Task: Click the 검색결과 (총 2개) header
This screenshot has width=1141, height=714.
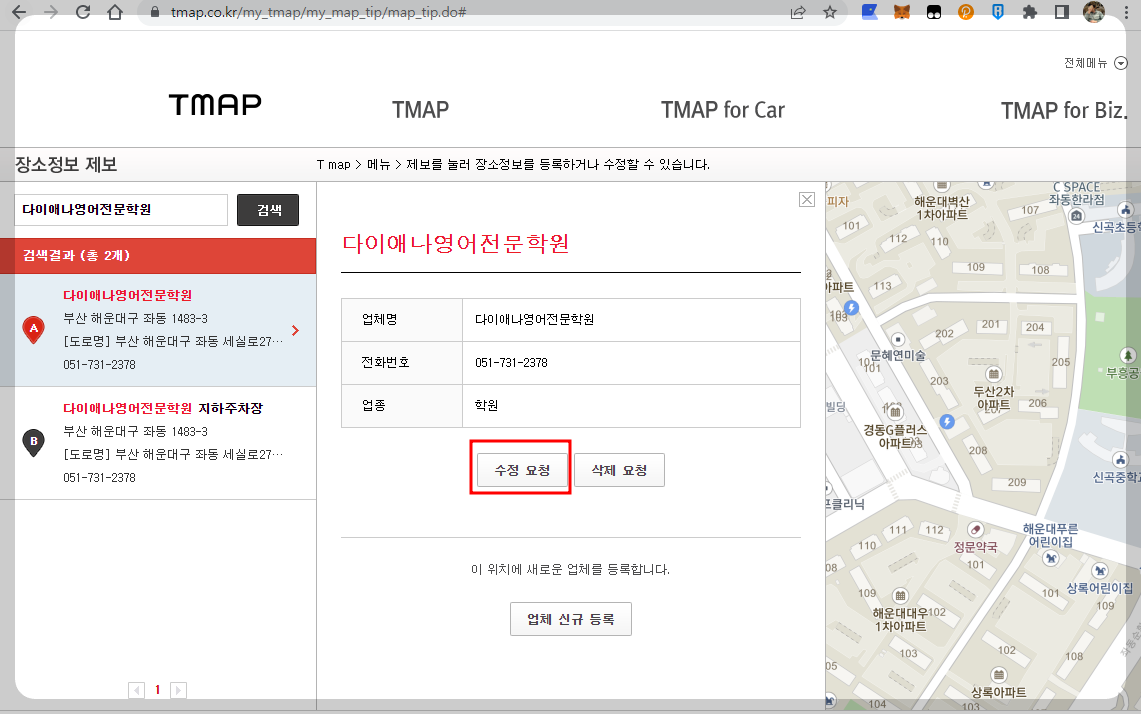Action: 158,255
